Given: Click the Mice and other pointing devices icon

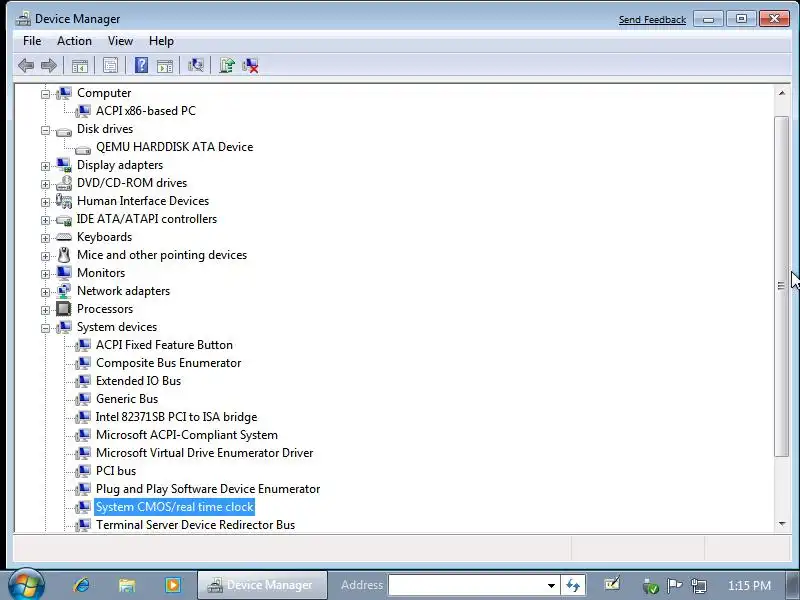Looking at the screenshot, I should (64, 255).
